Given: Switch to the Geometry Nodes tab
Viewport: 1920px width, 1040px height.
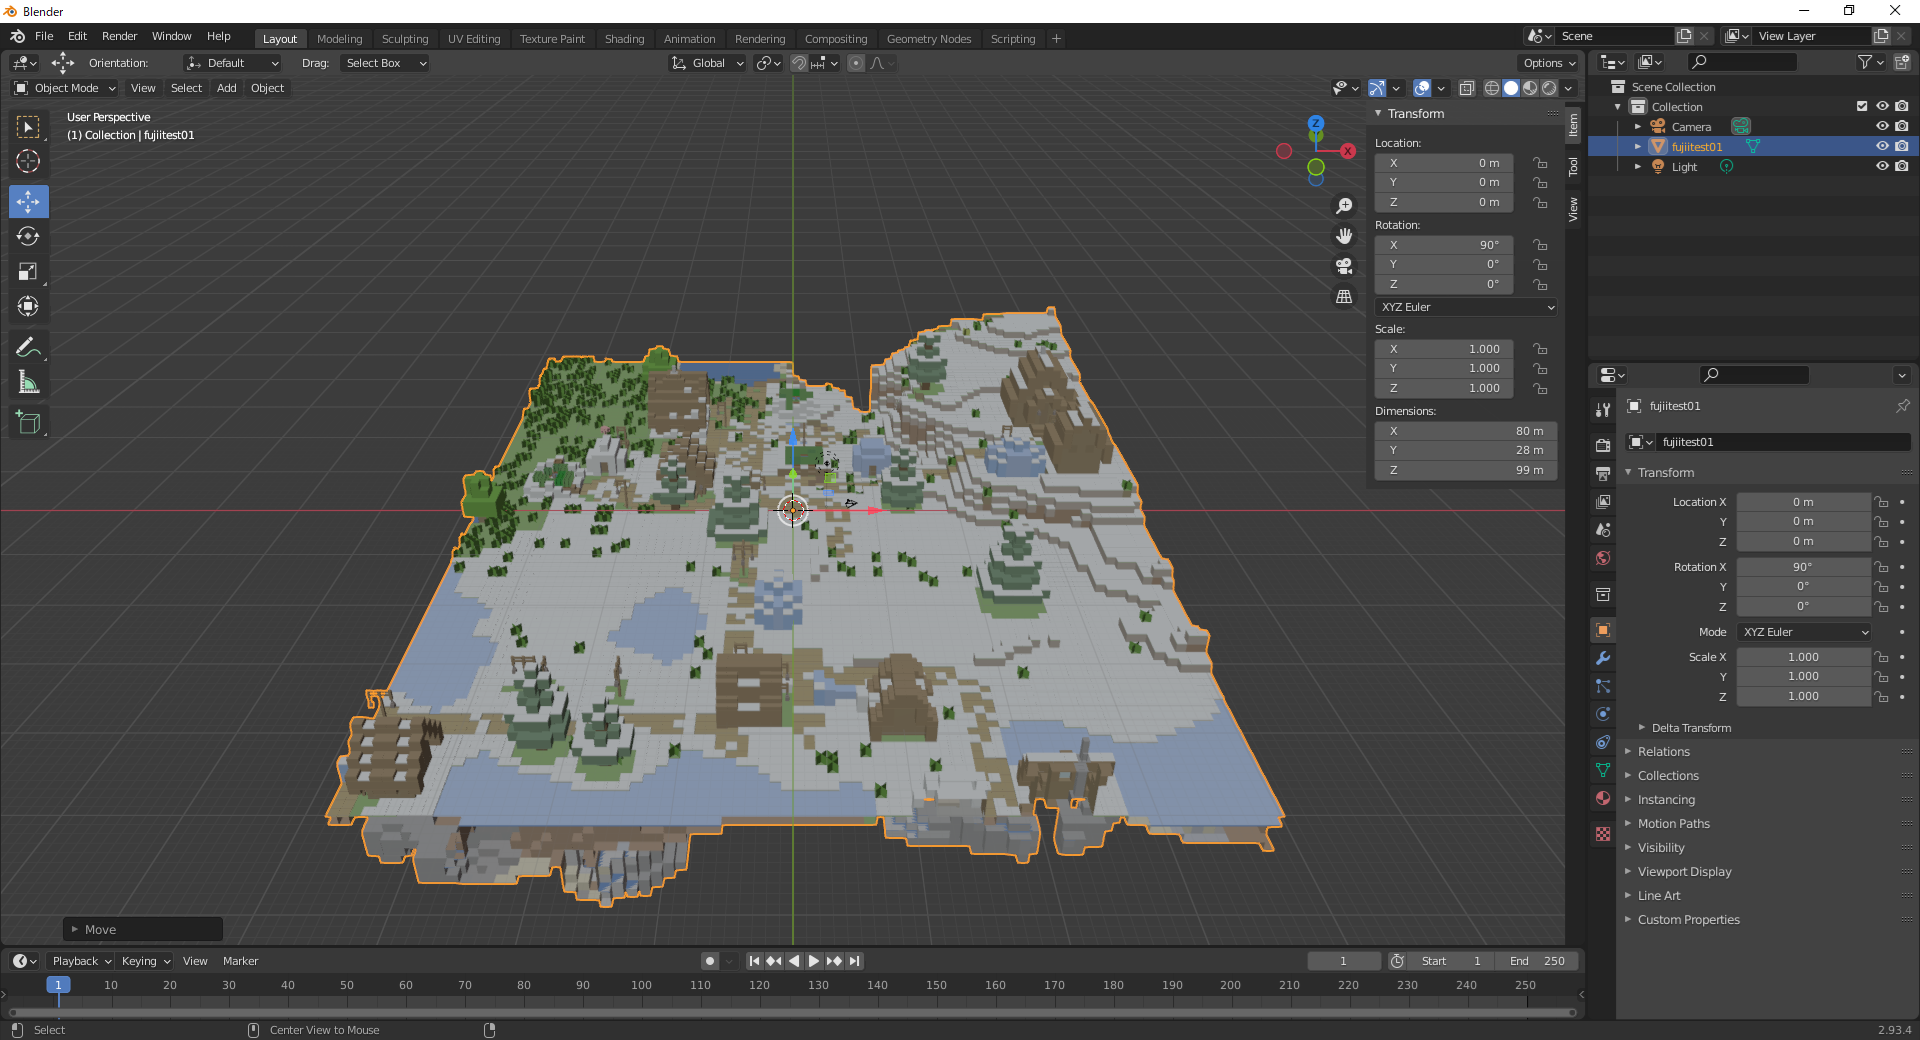Looking at the screenshot, I should 929,39.
